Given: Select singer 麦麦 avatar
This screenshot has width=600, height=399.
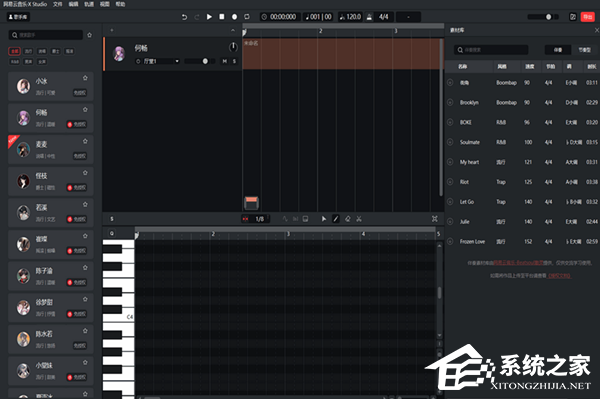Looking at the screenshot, I should (23, 150).
